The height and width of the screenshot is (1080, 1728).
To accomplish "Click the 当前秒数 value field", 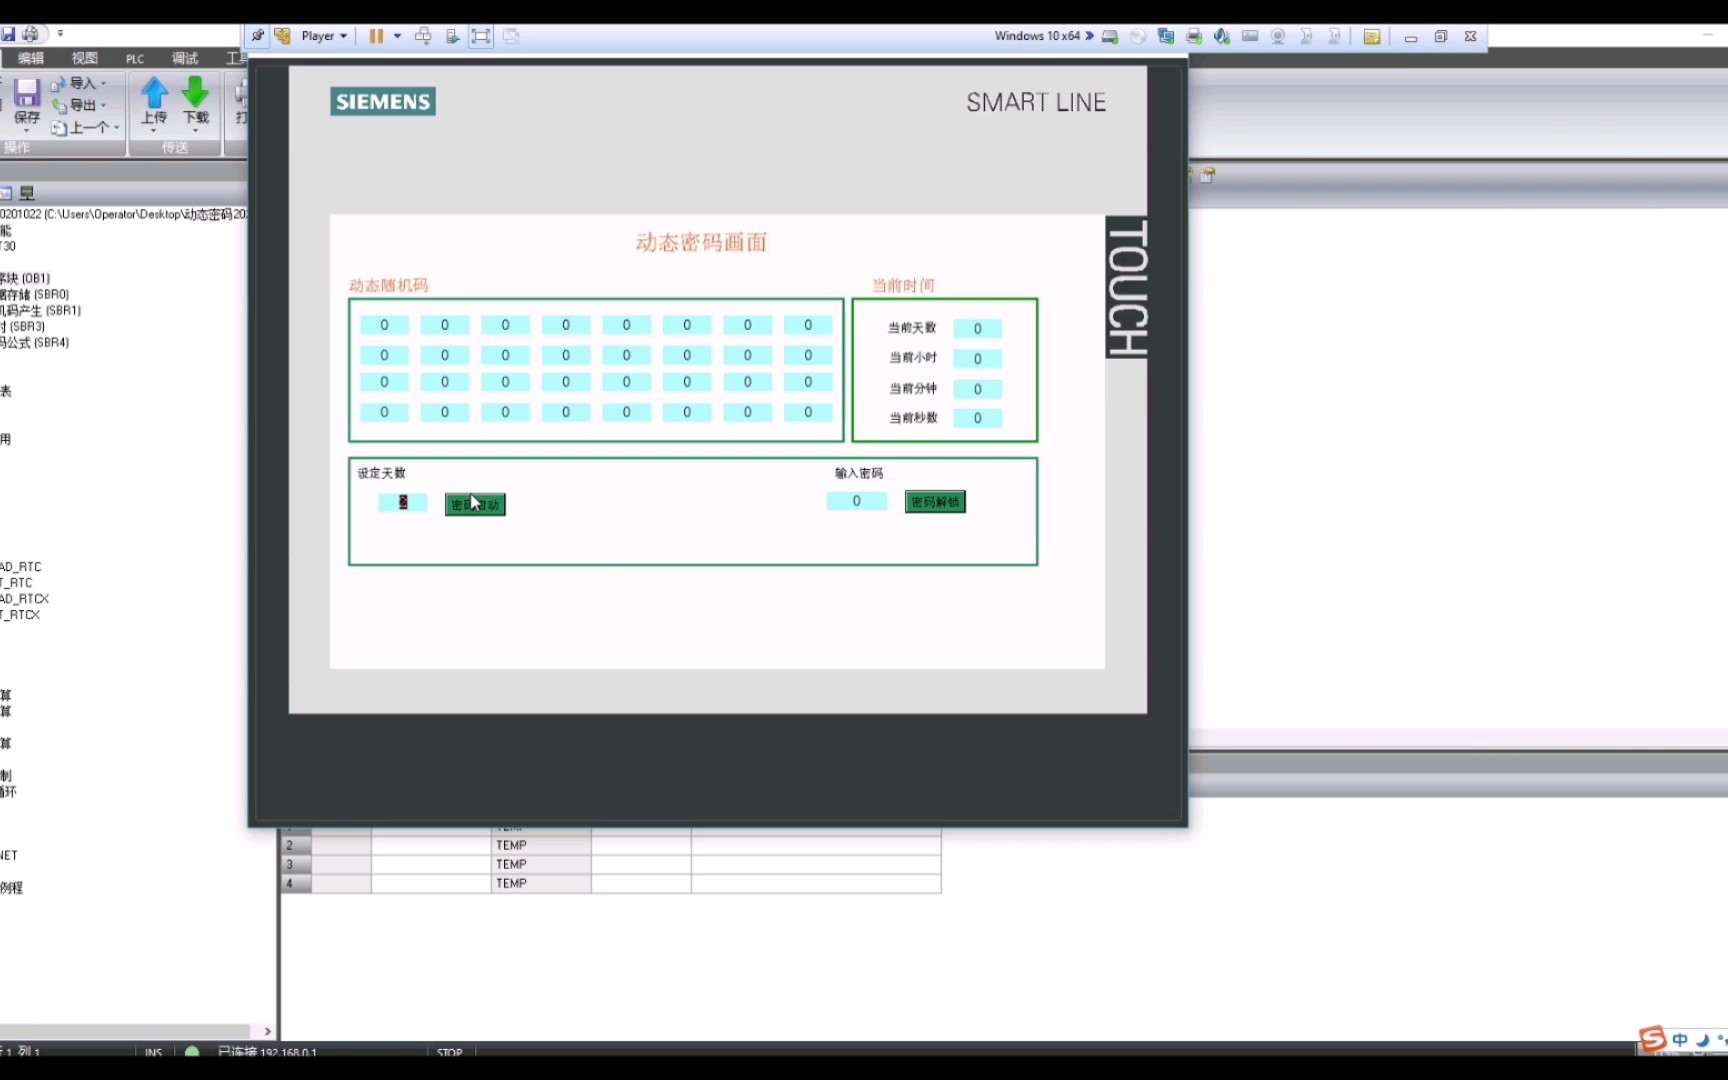I will coord(977,418).
